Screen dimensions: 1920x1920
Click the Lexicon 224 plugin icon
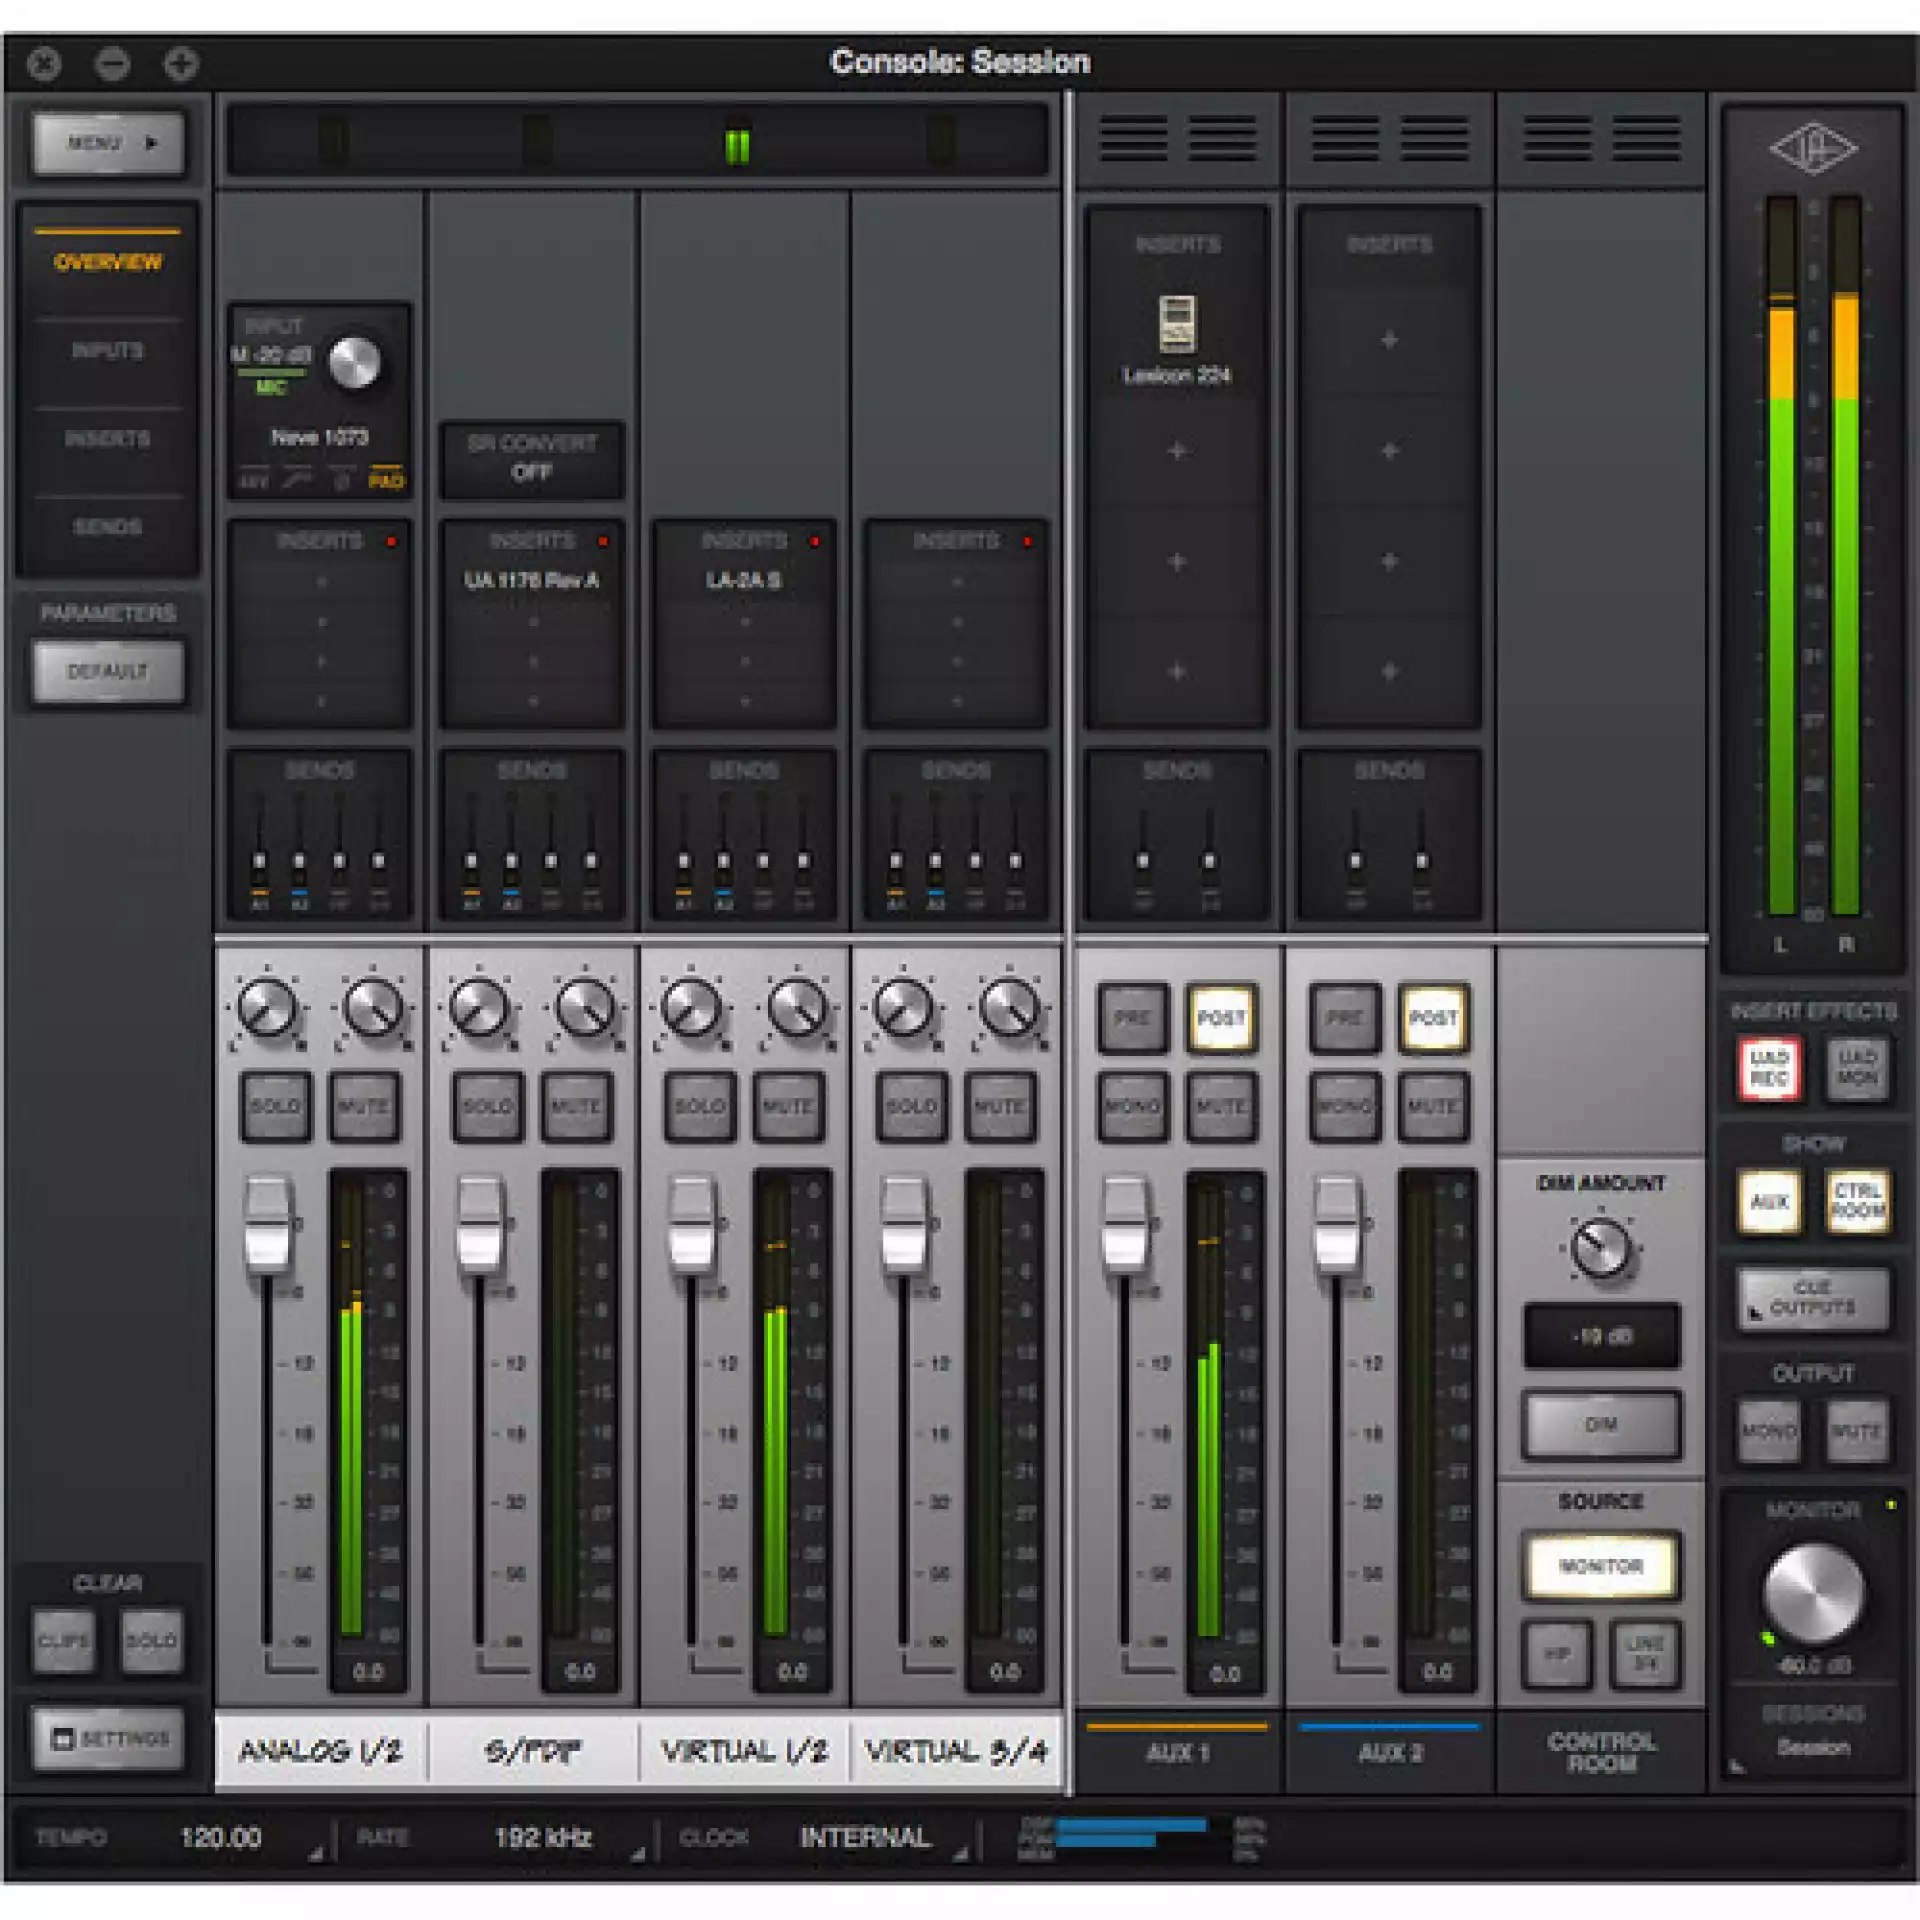tap(1177, 324)
